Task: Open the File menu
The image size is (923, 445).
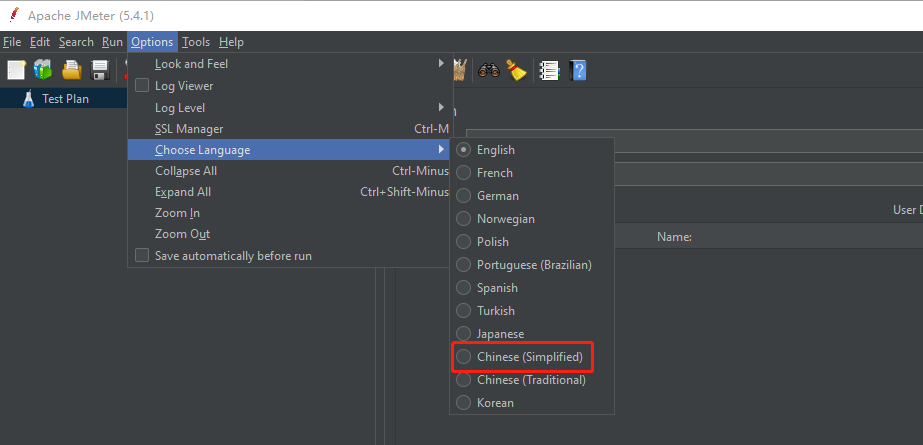Action: click(x=12, y=42)
